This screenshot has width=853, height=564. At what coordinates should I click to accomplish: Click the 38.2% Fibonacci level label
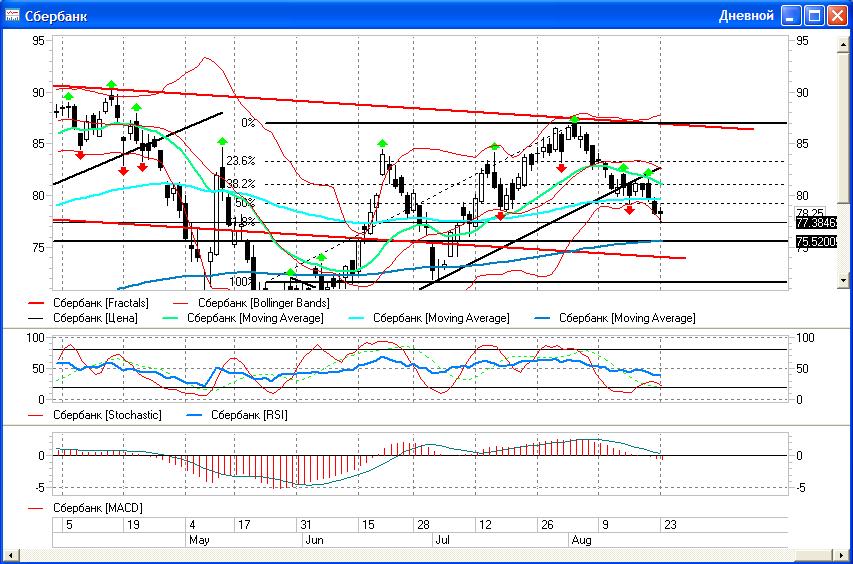click(x=241, y=184)
